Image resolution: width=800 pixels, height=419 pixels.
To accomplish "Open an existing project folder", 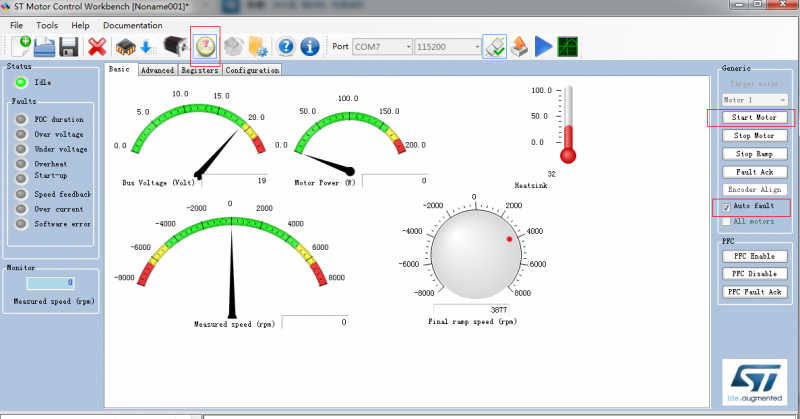I will (45, 47).
